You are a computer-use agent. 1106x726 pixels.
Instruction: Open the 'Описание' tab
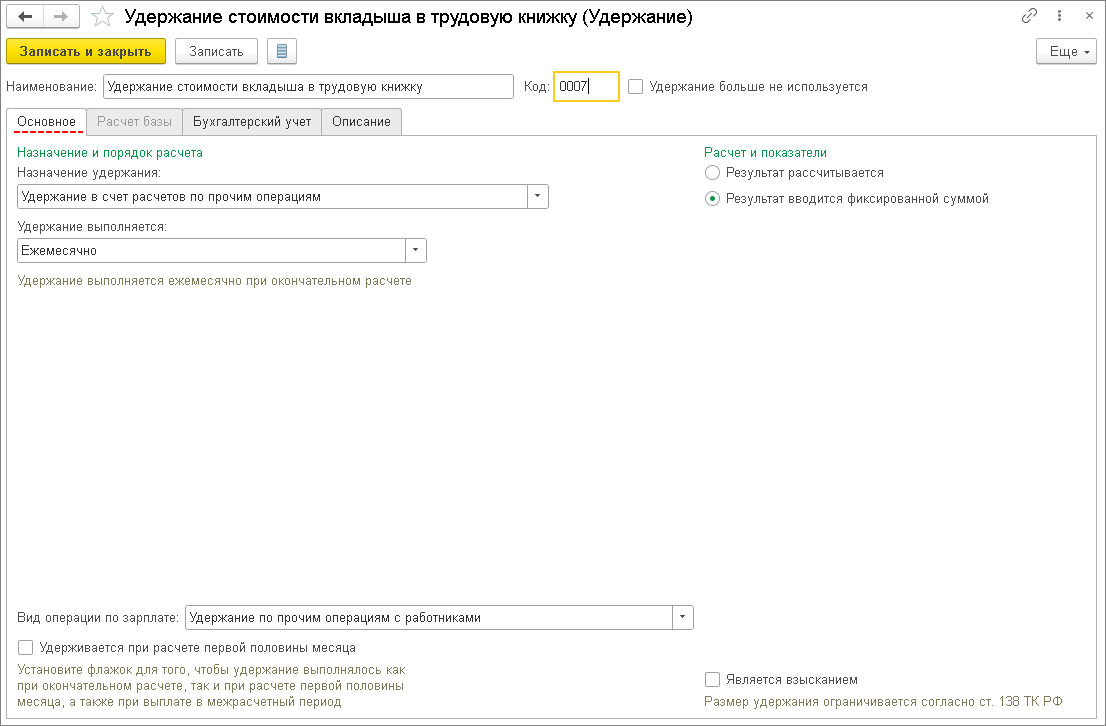point(361,122)
